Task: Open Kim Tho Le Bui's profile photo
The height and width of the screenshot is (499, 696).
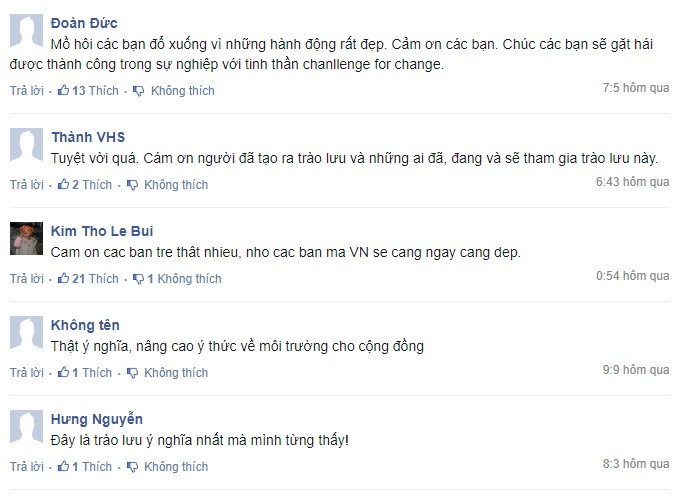Action: (x=27, y=238)
